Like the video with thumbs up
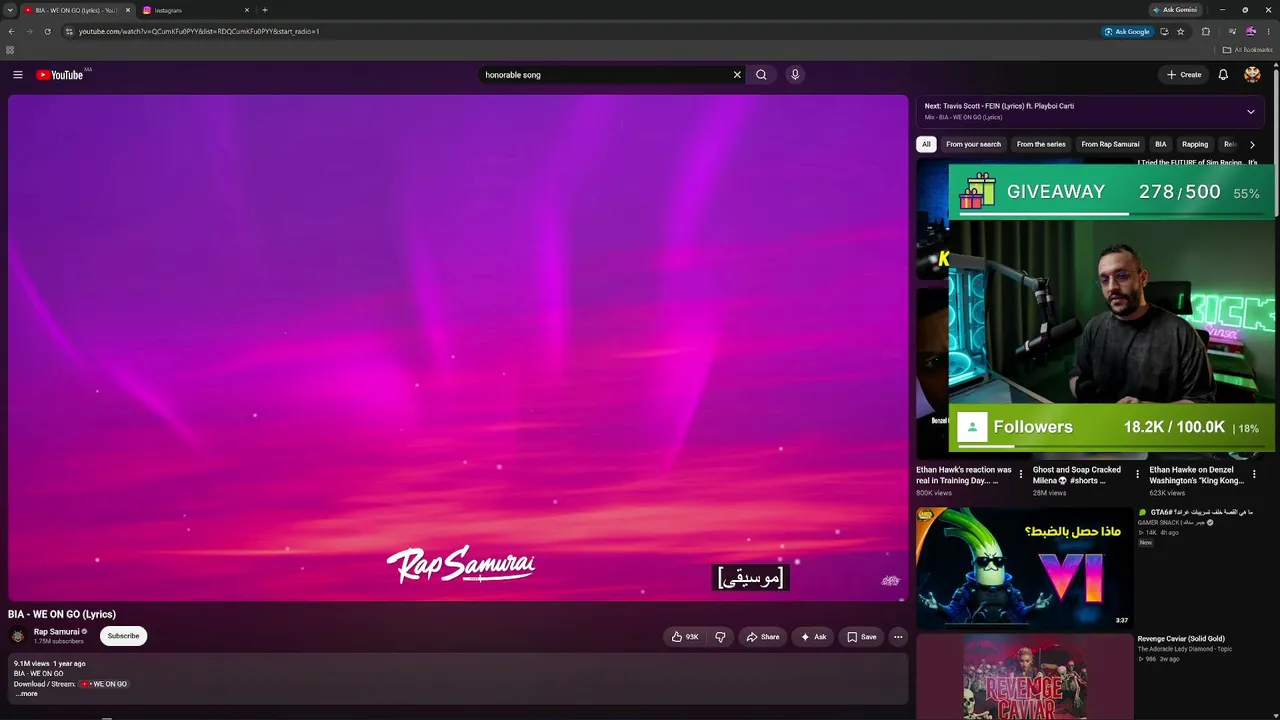The width and height of the screenshot is (1280, 720). [685, 637]
